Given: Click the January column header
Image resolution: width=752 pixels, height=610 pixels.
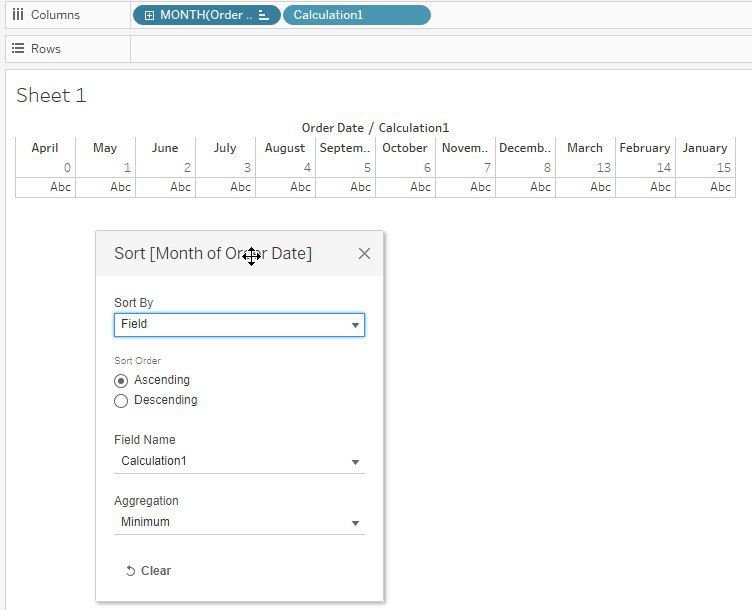Looking at the screenshot, I should click(705, 148).
